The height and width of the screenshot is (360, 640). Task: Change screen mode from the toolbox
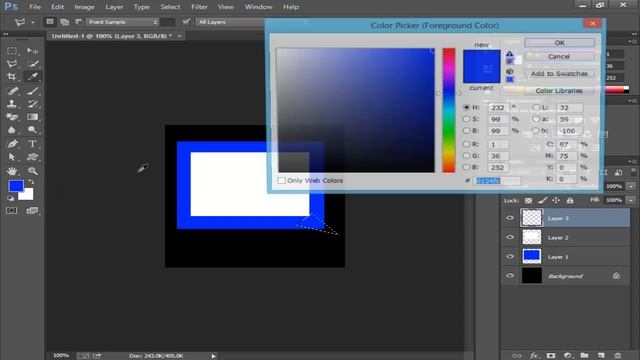point(32,211)
